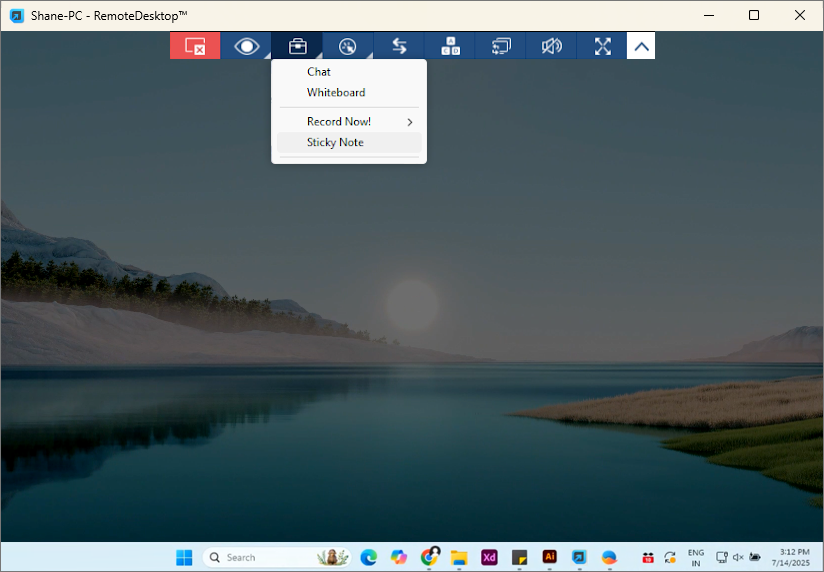Select Sticky Note menu entry
The height and width of the screenshot is (572, 824).
(x=335, y=143)
